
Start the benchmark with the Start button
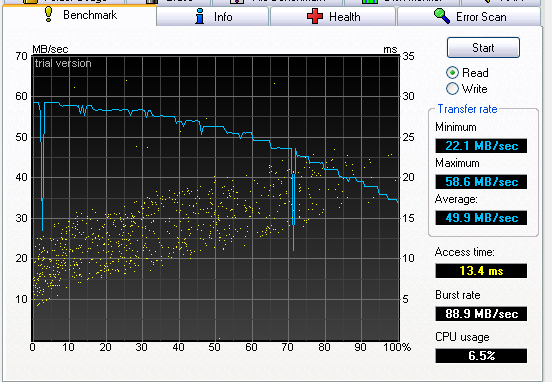tap(483, 48)
